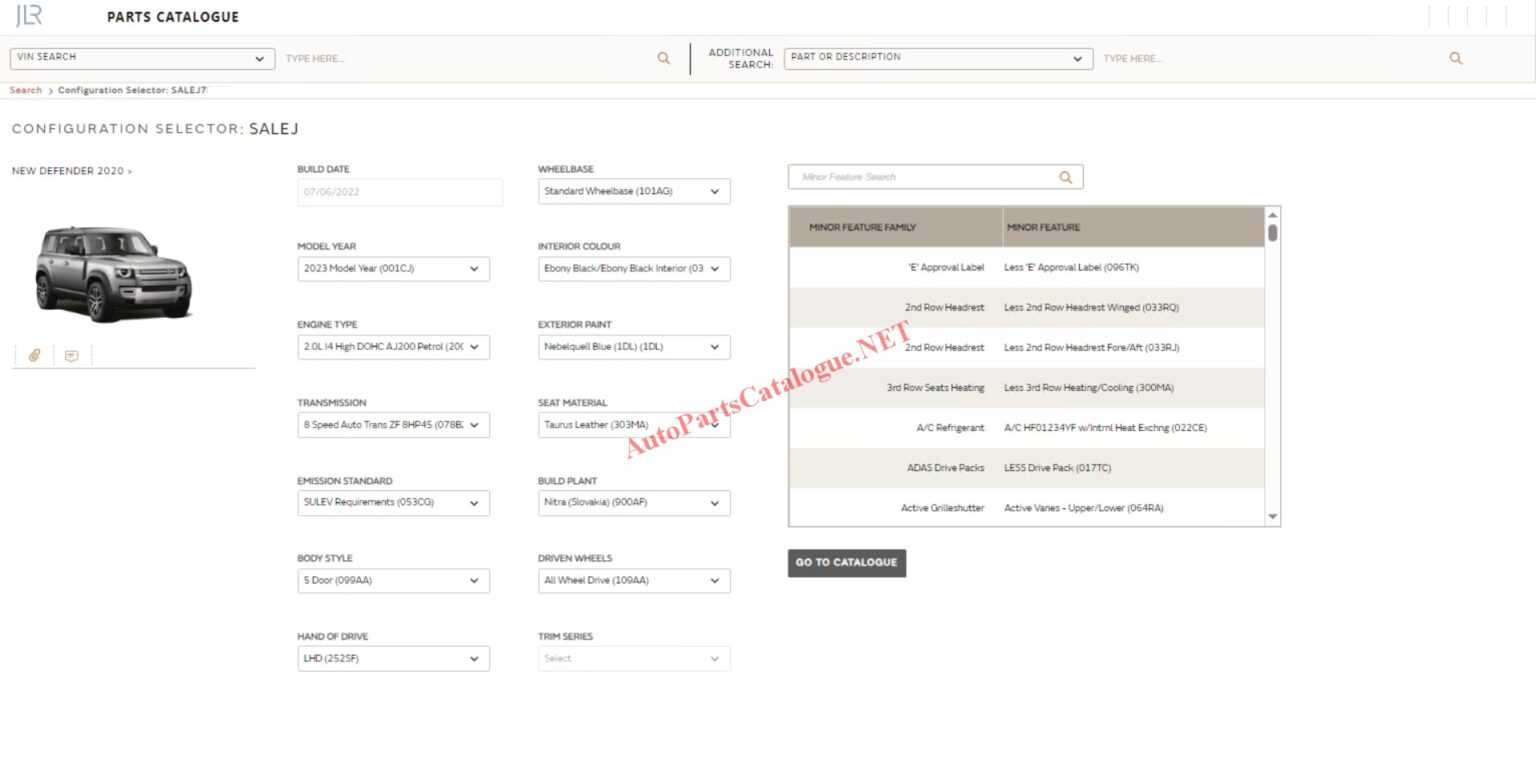The width and height of the screenshot is (1536, 780).
Task: Click the JLR logo icon
Action: pyautogui.click(x=28, y=15)
